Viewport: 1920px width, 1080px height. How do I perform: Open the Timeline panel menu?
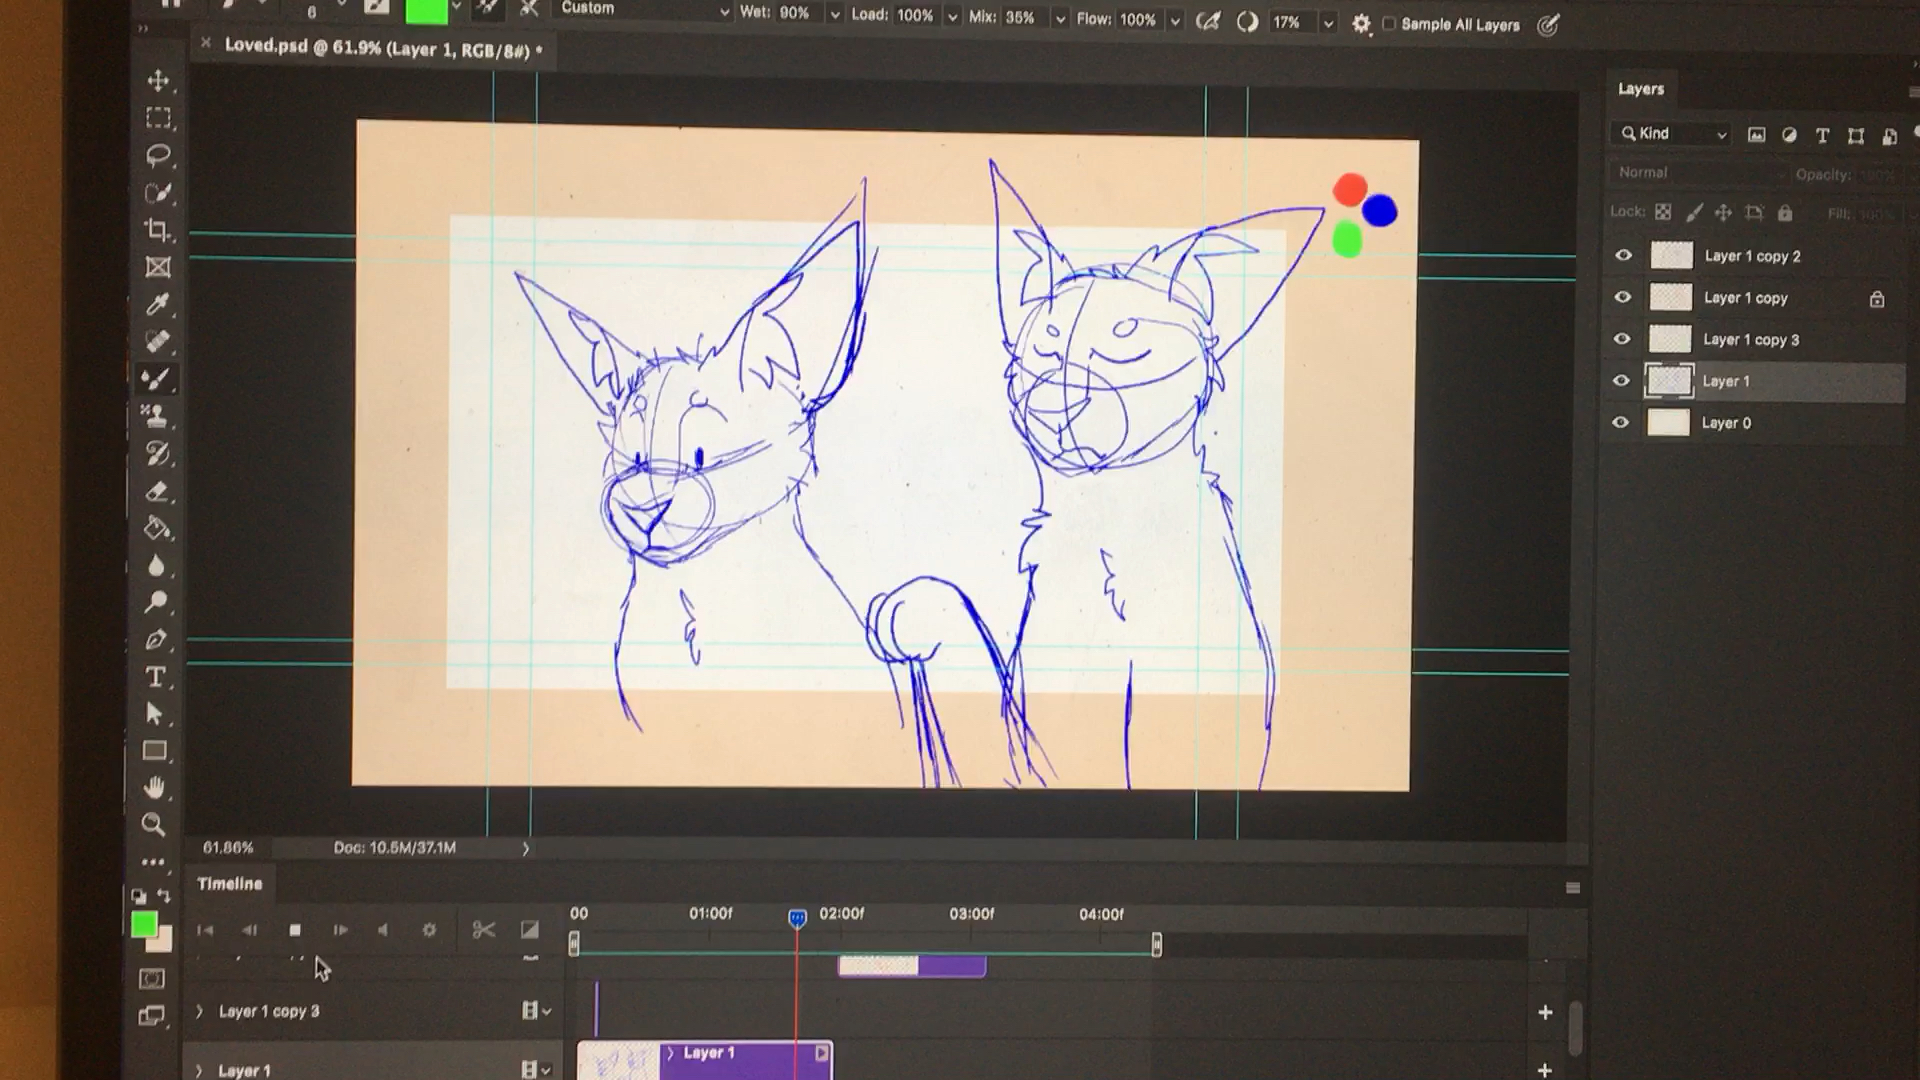[x=1573, y=888]
